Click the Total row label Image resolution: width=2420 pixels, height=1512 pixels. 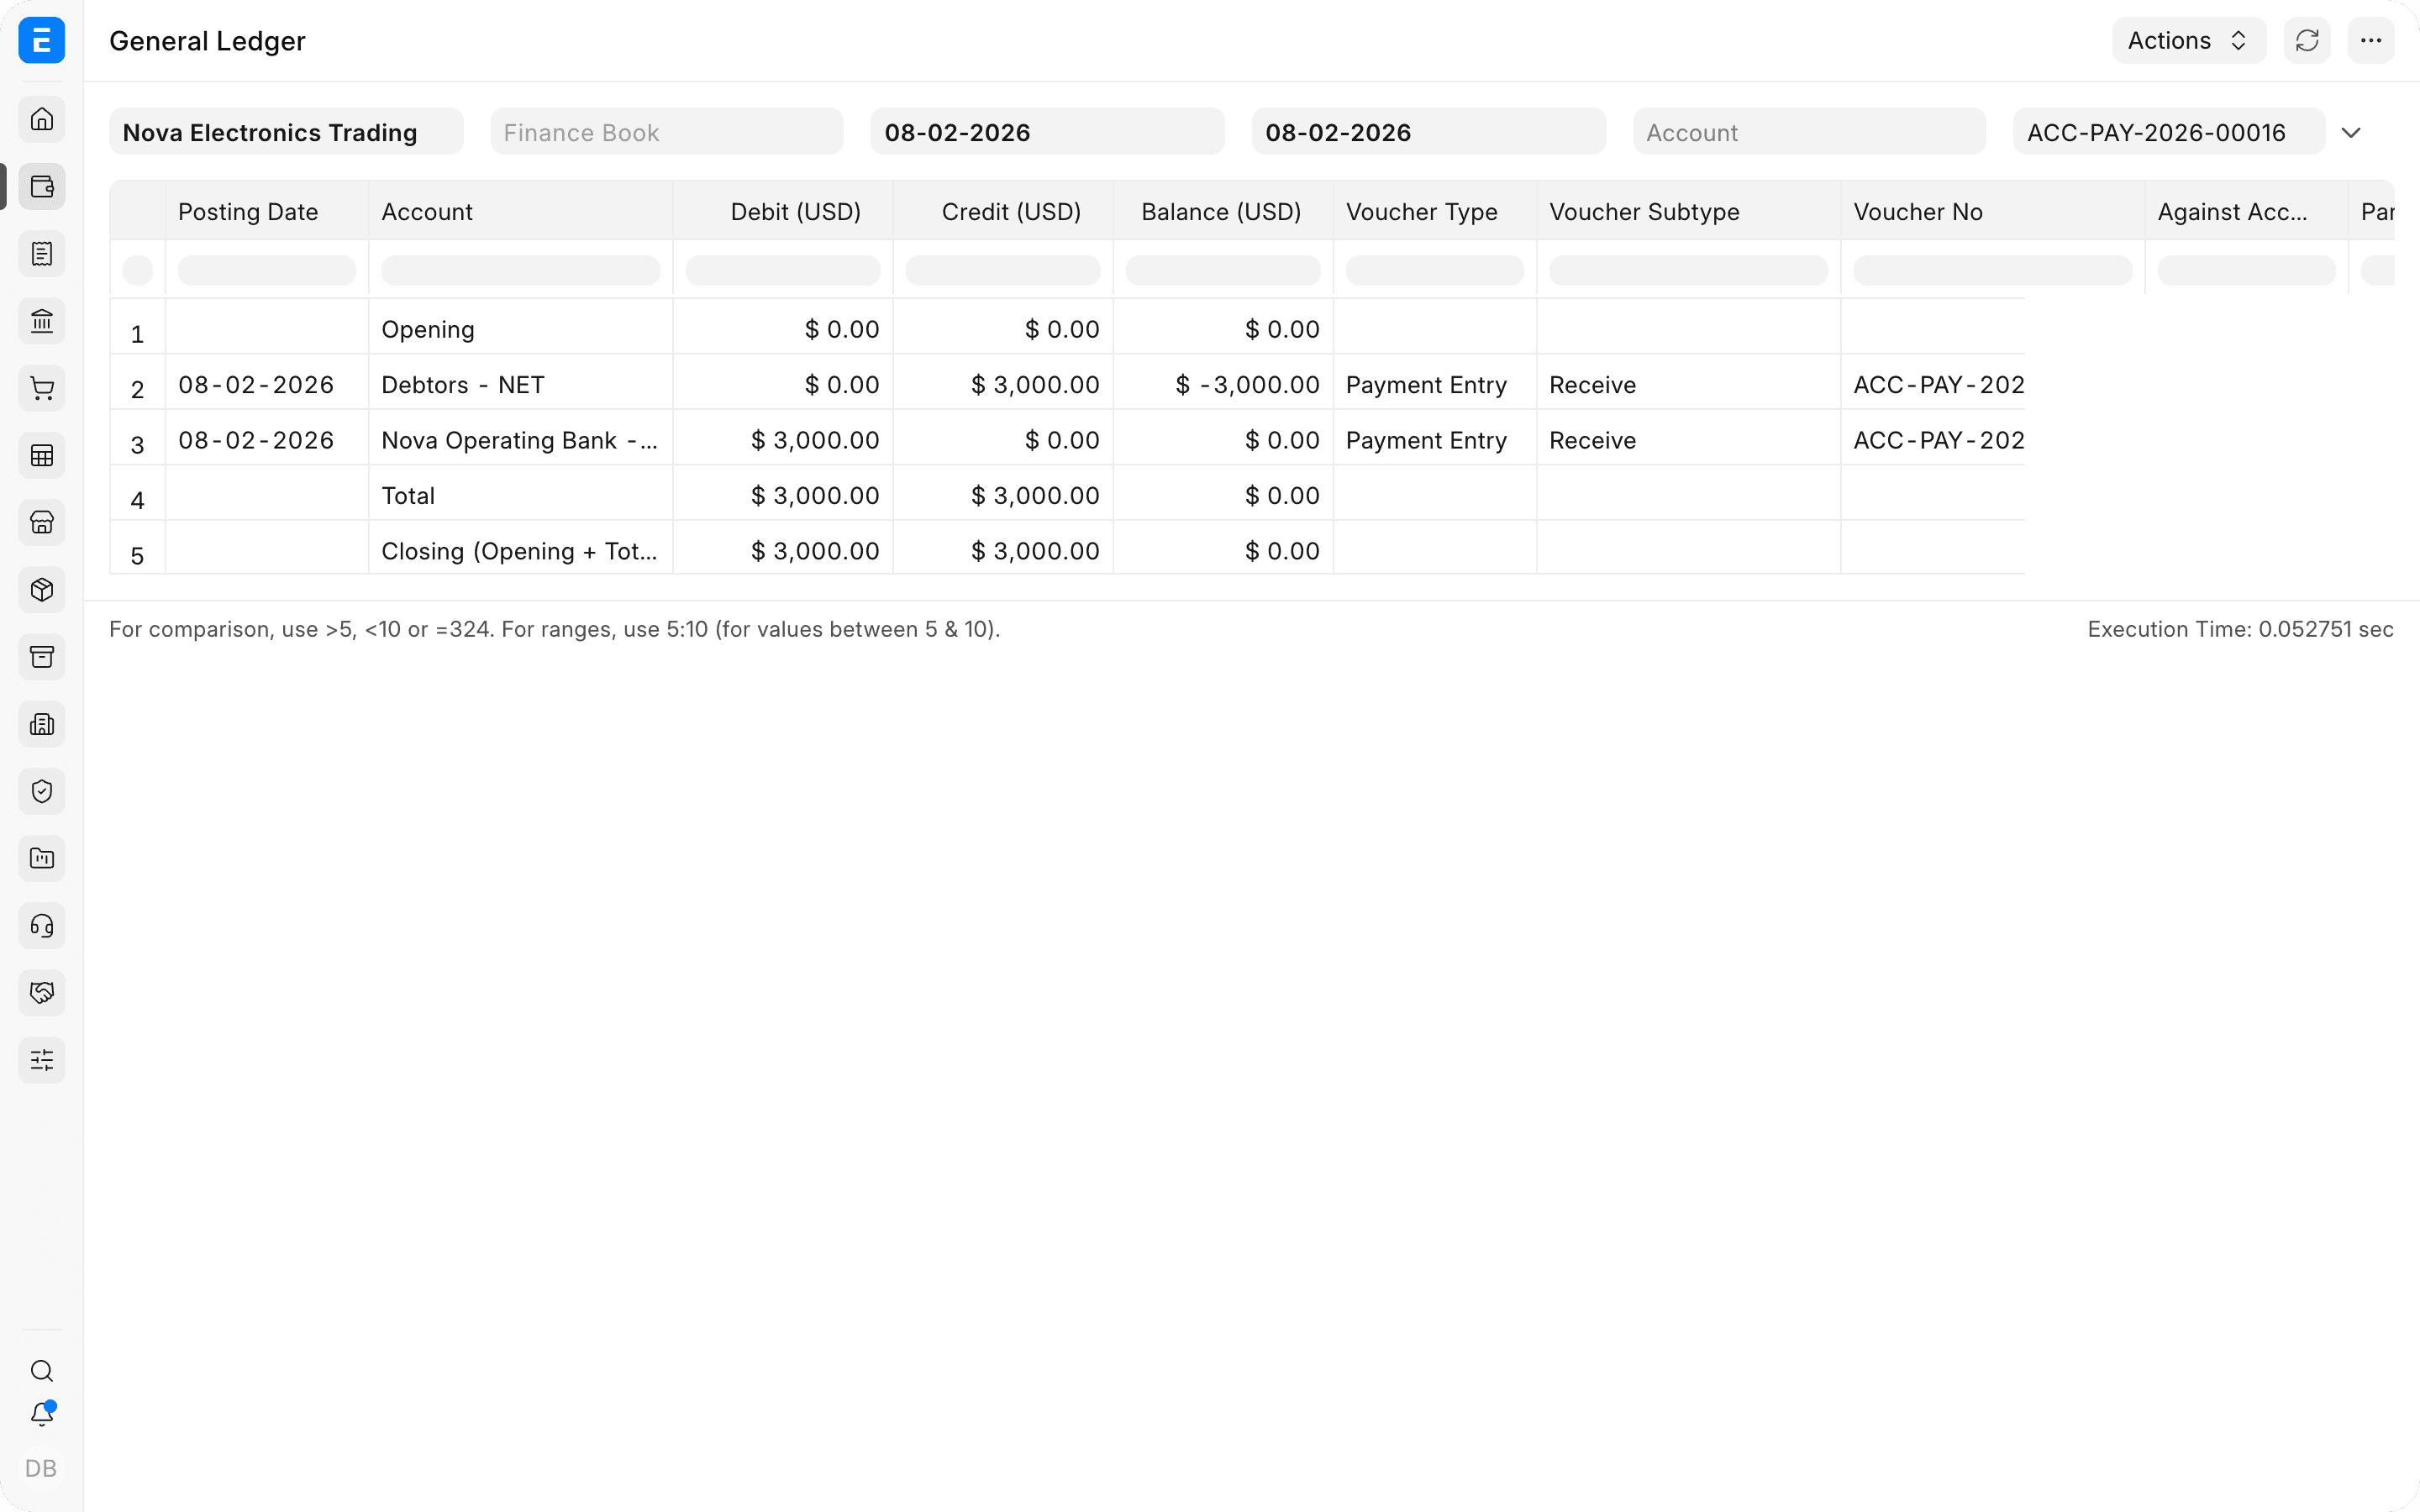pos(408,496)
